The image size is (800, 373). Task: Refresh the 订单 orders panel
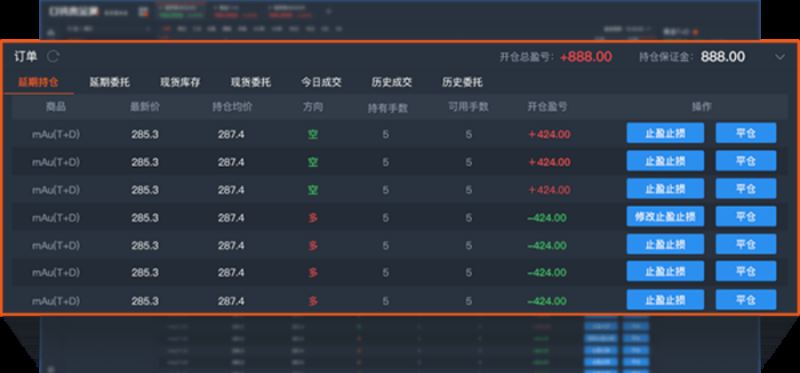point(53,57)
